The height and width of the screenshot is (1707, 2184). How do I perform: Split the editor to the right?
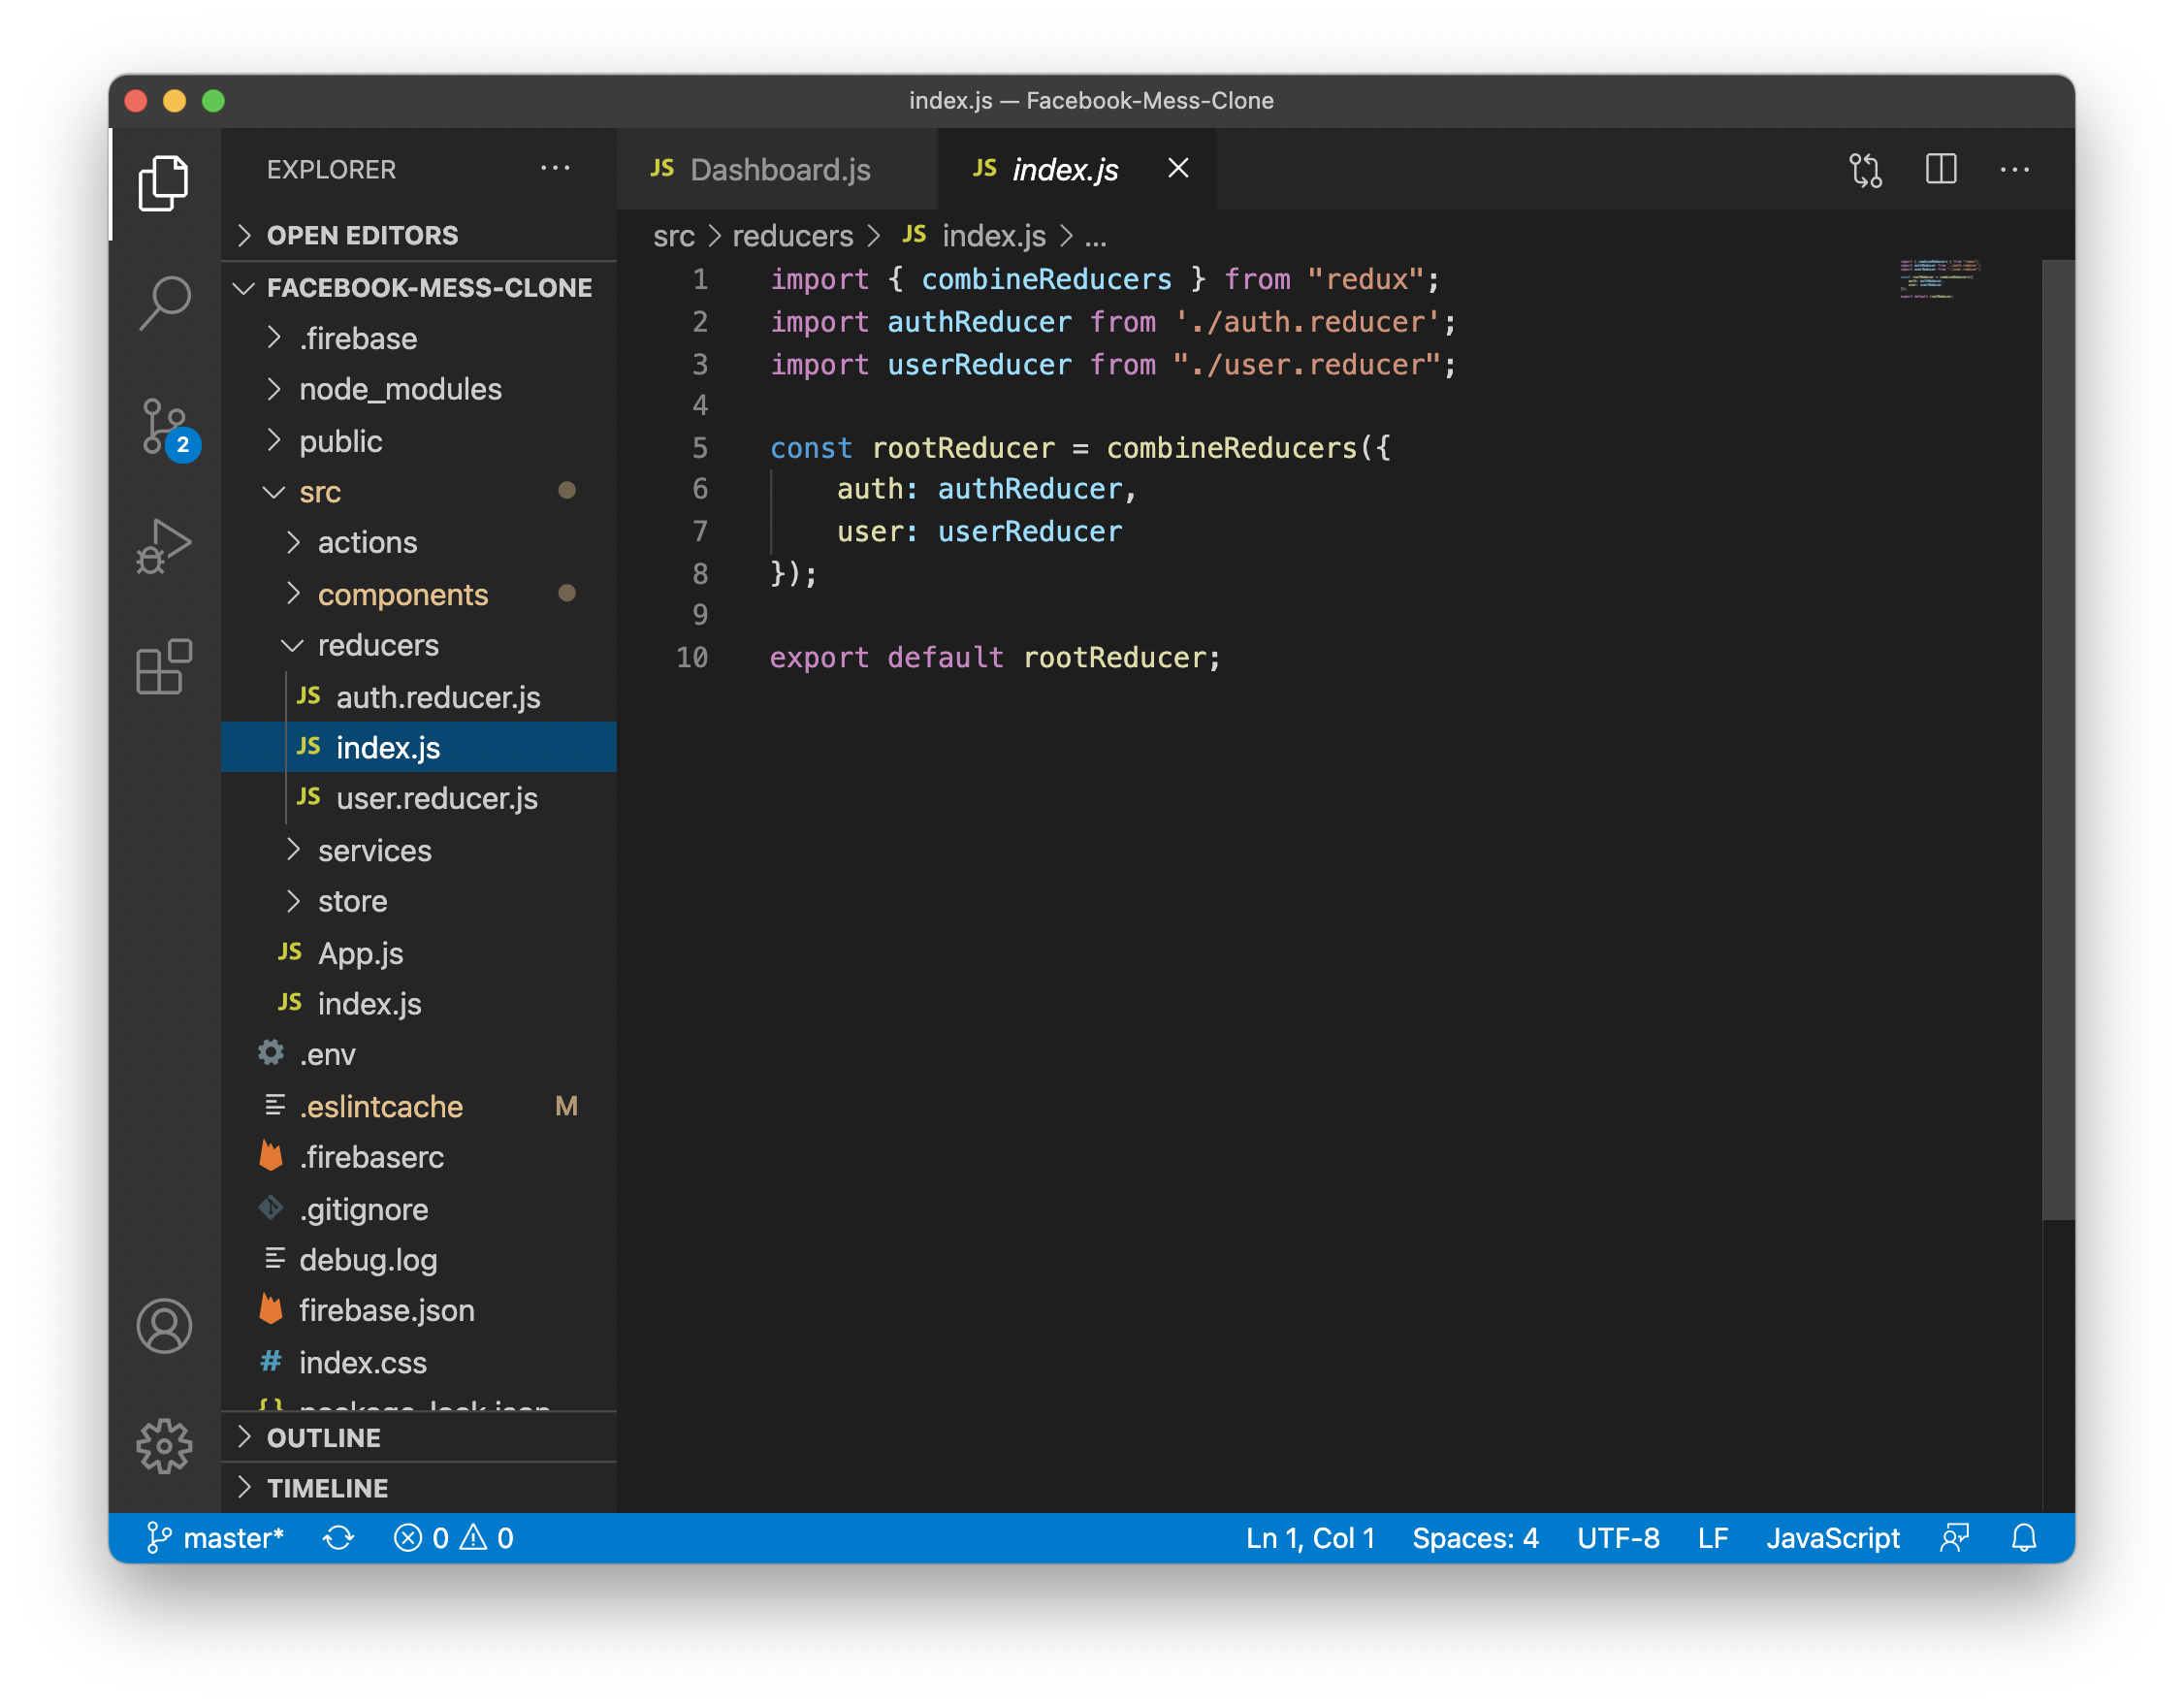pyautogui.click(x=1941, y=169)
